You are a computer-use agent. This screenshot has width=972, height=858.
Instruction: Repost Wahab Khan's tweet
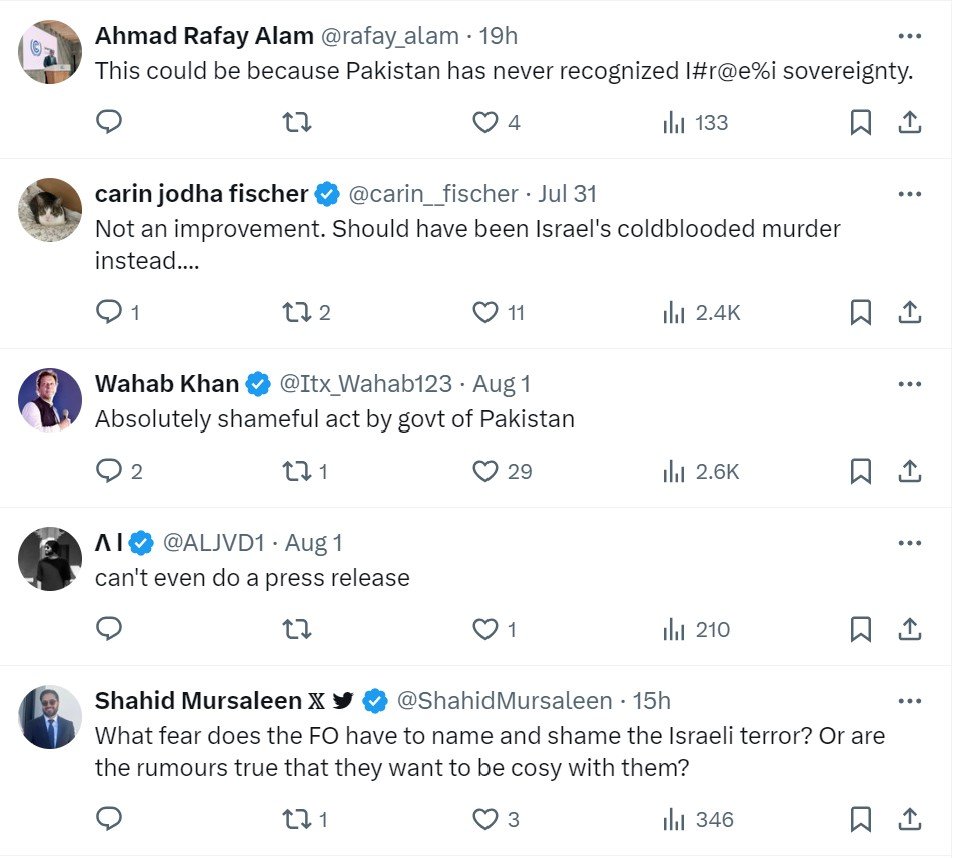(297, 471)
